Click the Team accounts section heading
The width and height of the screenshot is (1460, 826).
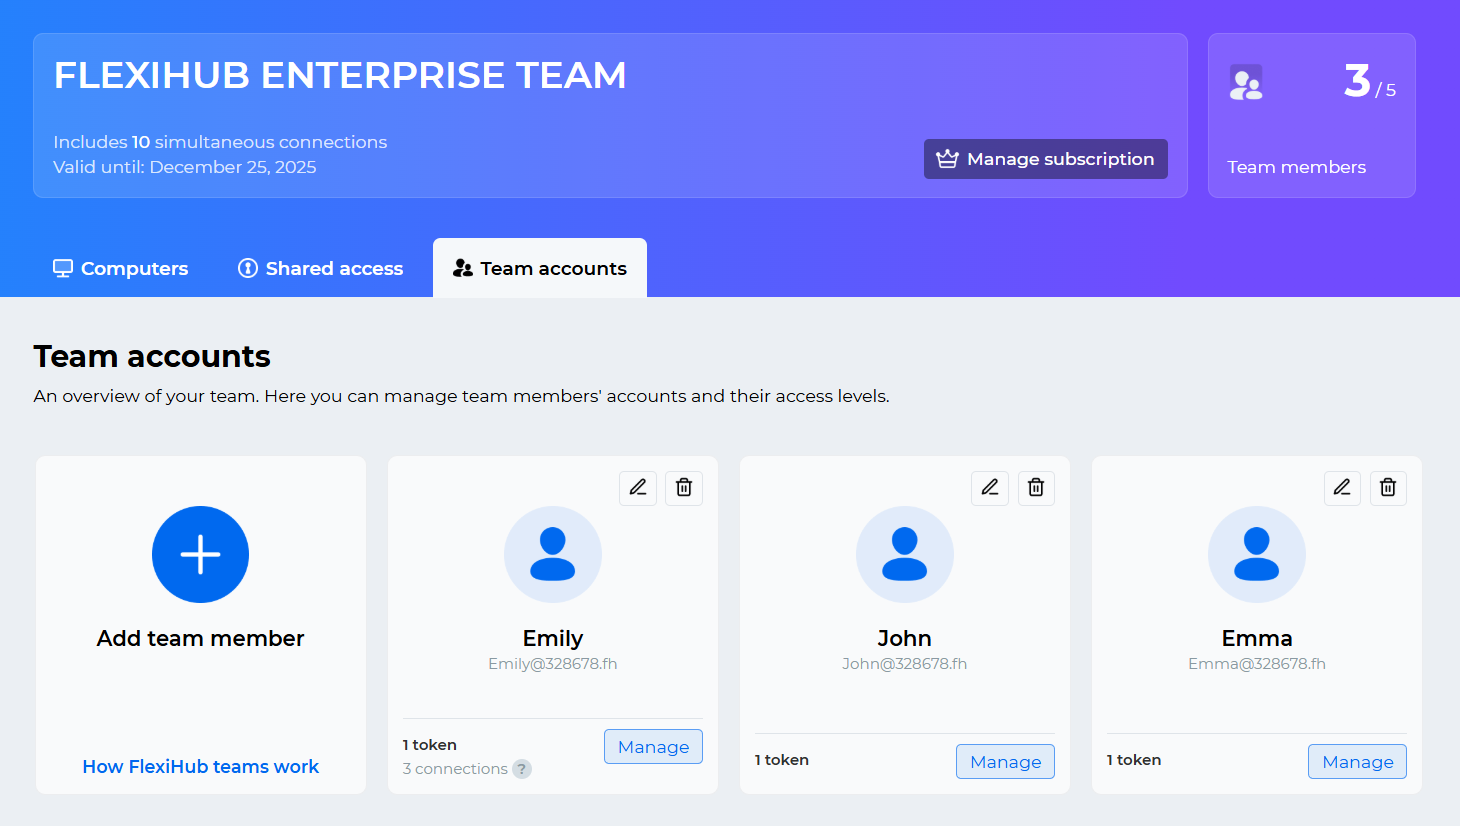tap(152, 356)
